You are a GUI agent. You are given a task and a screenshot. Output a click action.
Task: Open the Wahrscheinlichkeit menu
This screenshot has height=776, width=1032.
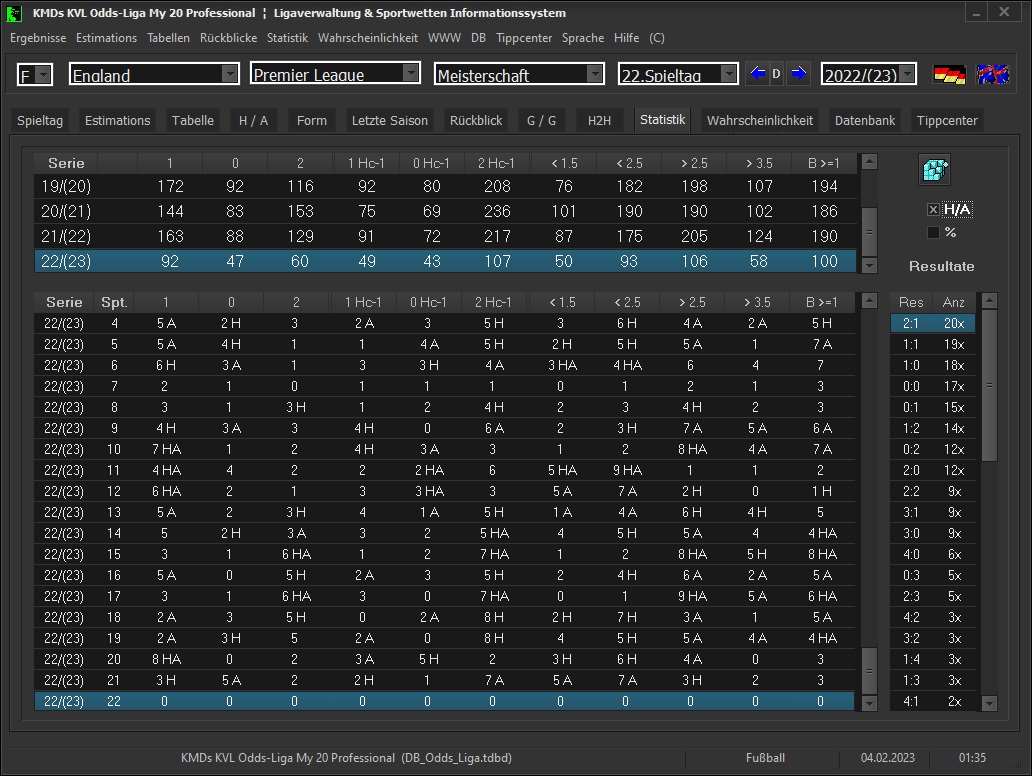coord(368,38)
